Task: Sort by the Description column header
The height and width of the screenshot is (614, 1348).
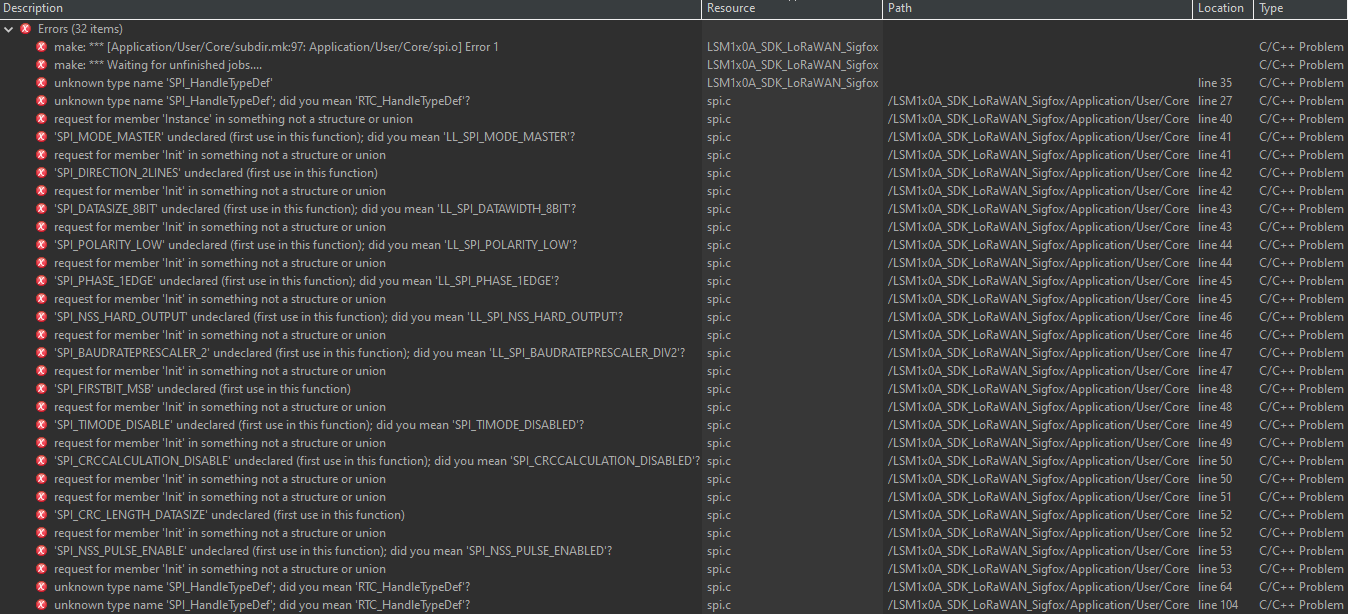Action: (33, 8)
